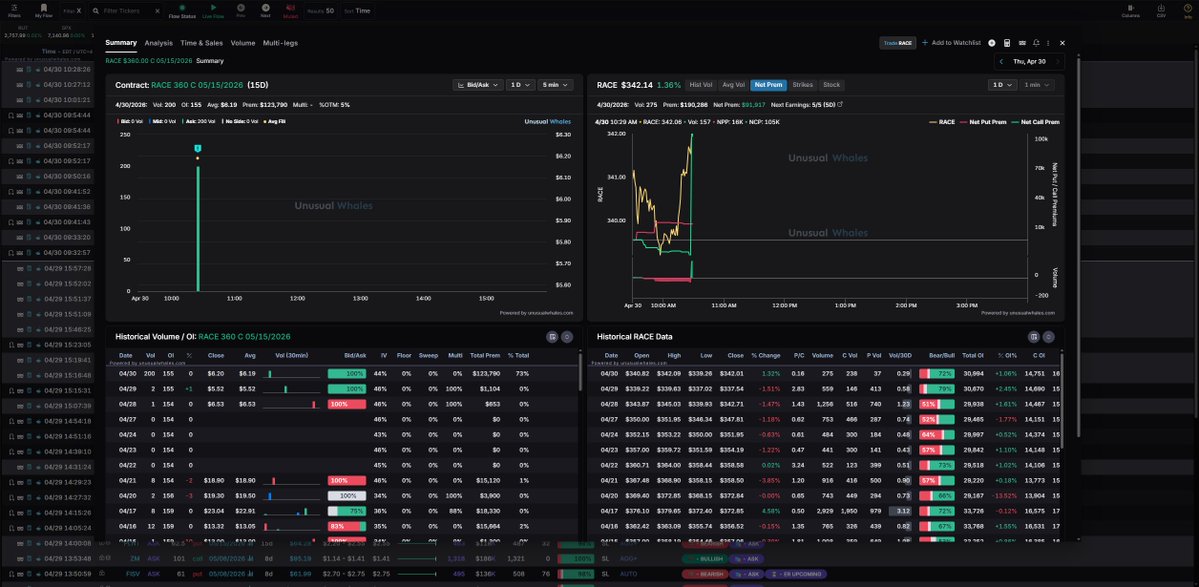Click the 75% Bid/Ask bar in 04/17 row

point(347,511)
